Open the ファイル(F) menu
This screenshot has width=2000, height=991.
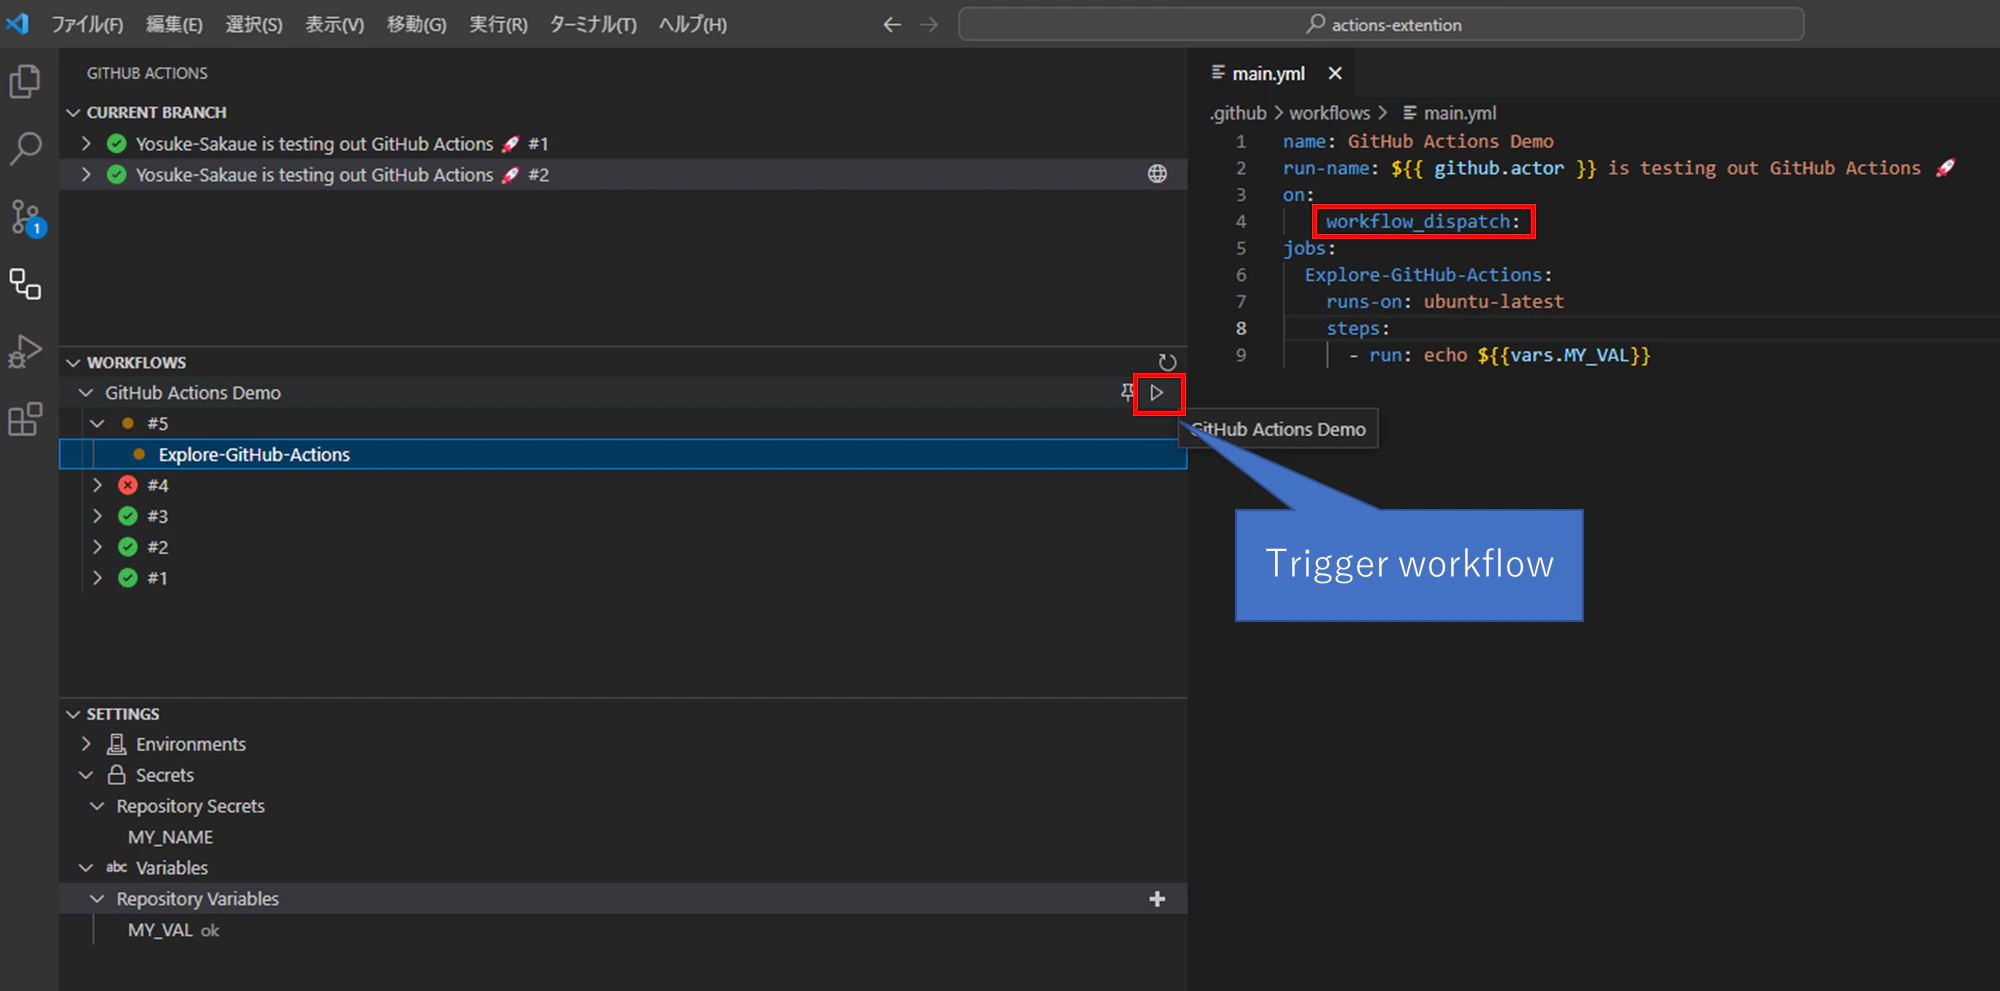pyautogui.click(x=87, y=25)
